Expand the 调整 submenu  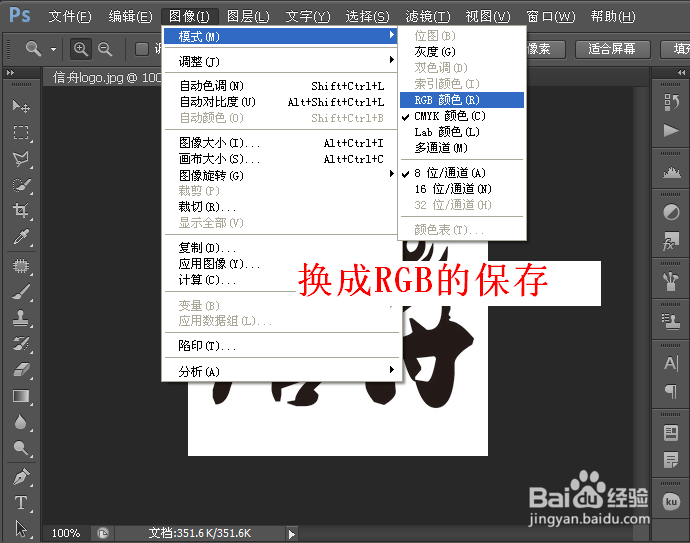[281, 62]
